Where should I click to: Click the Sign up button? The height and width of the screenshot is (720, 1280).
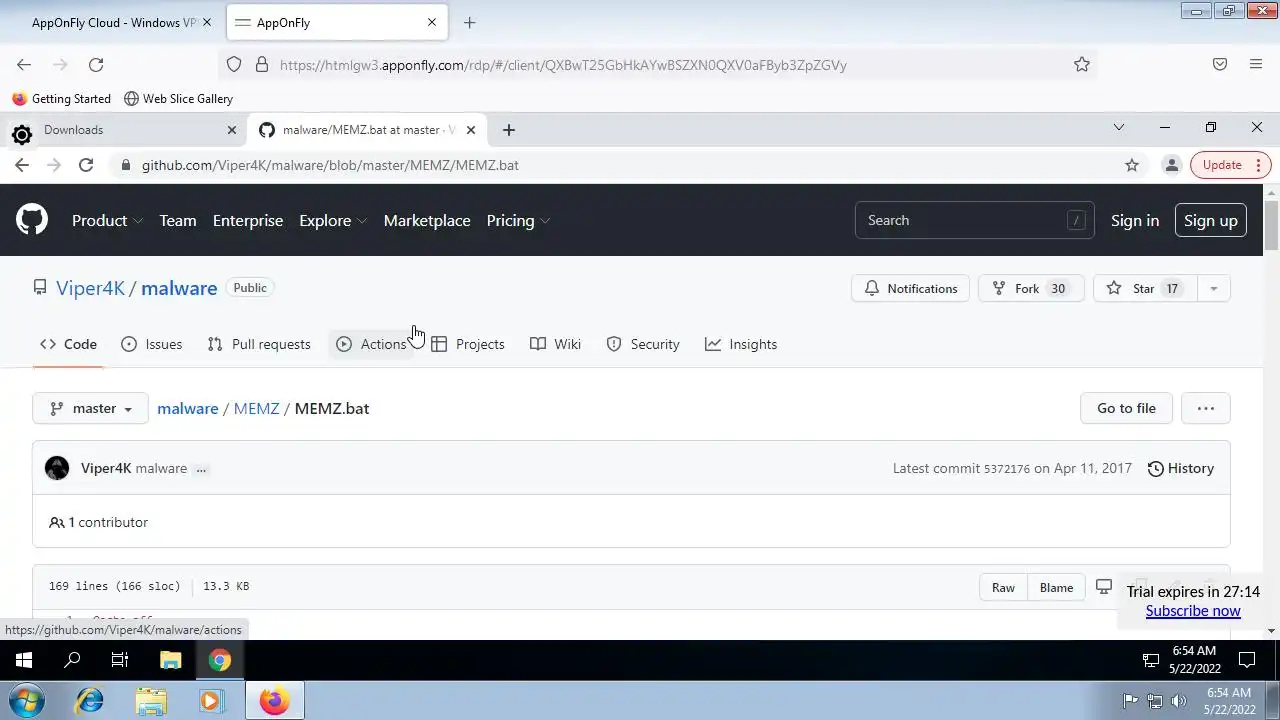pyautogui.click(x=1210, y=220)
